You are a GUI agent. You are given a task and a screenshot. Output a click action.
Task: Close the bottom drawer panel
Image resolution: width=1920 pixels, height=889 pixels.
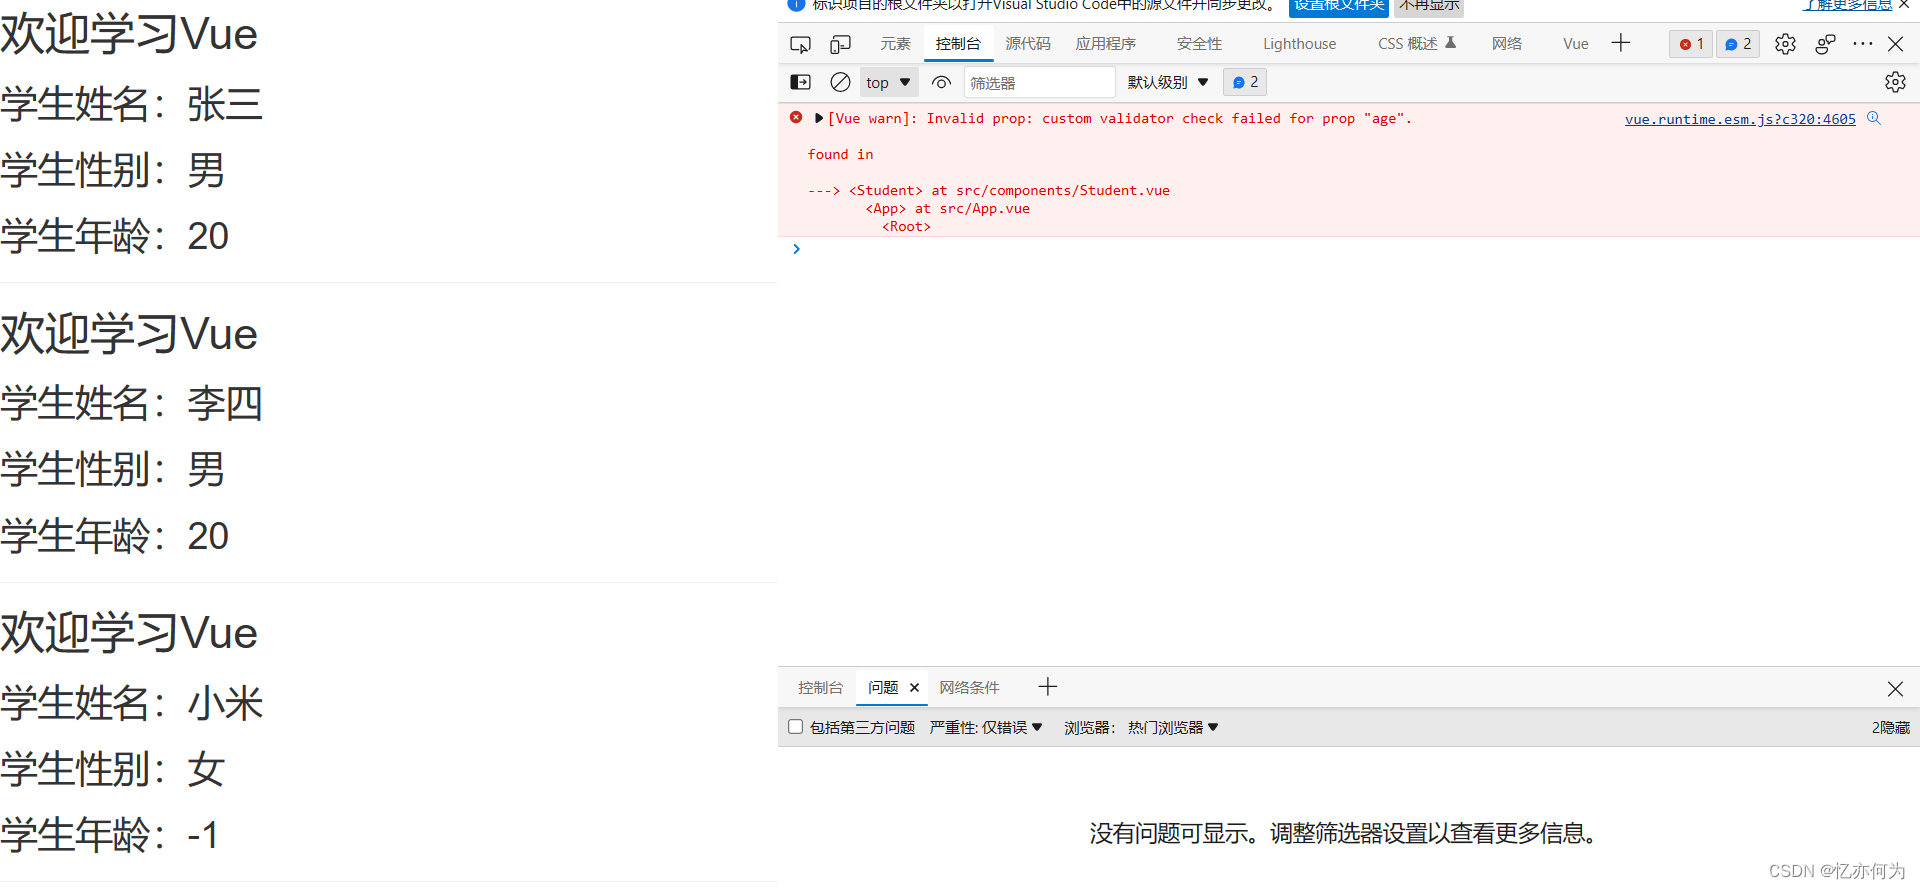tap(1895, 689)
